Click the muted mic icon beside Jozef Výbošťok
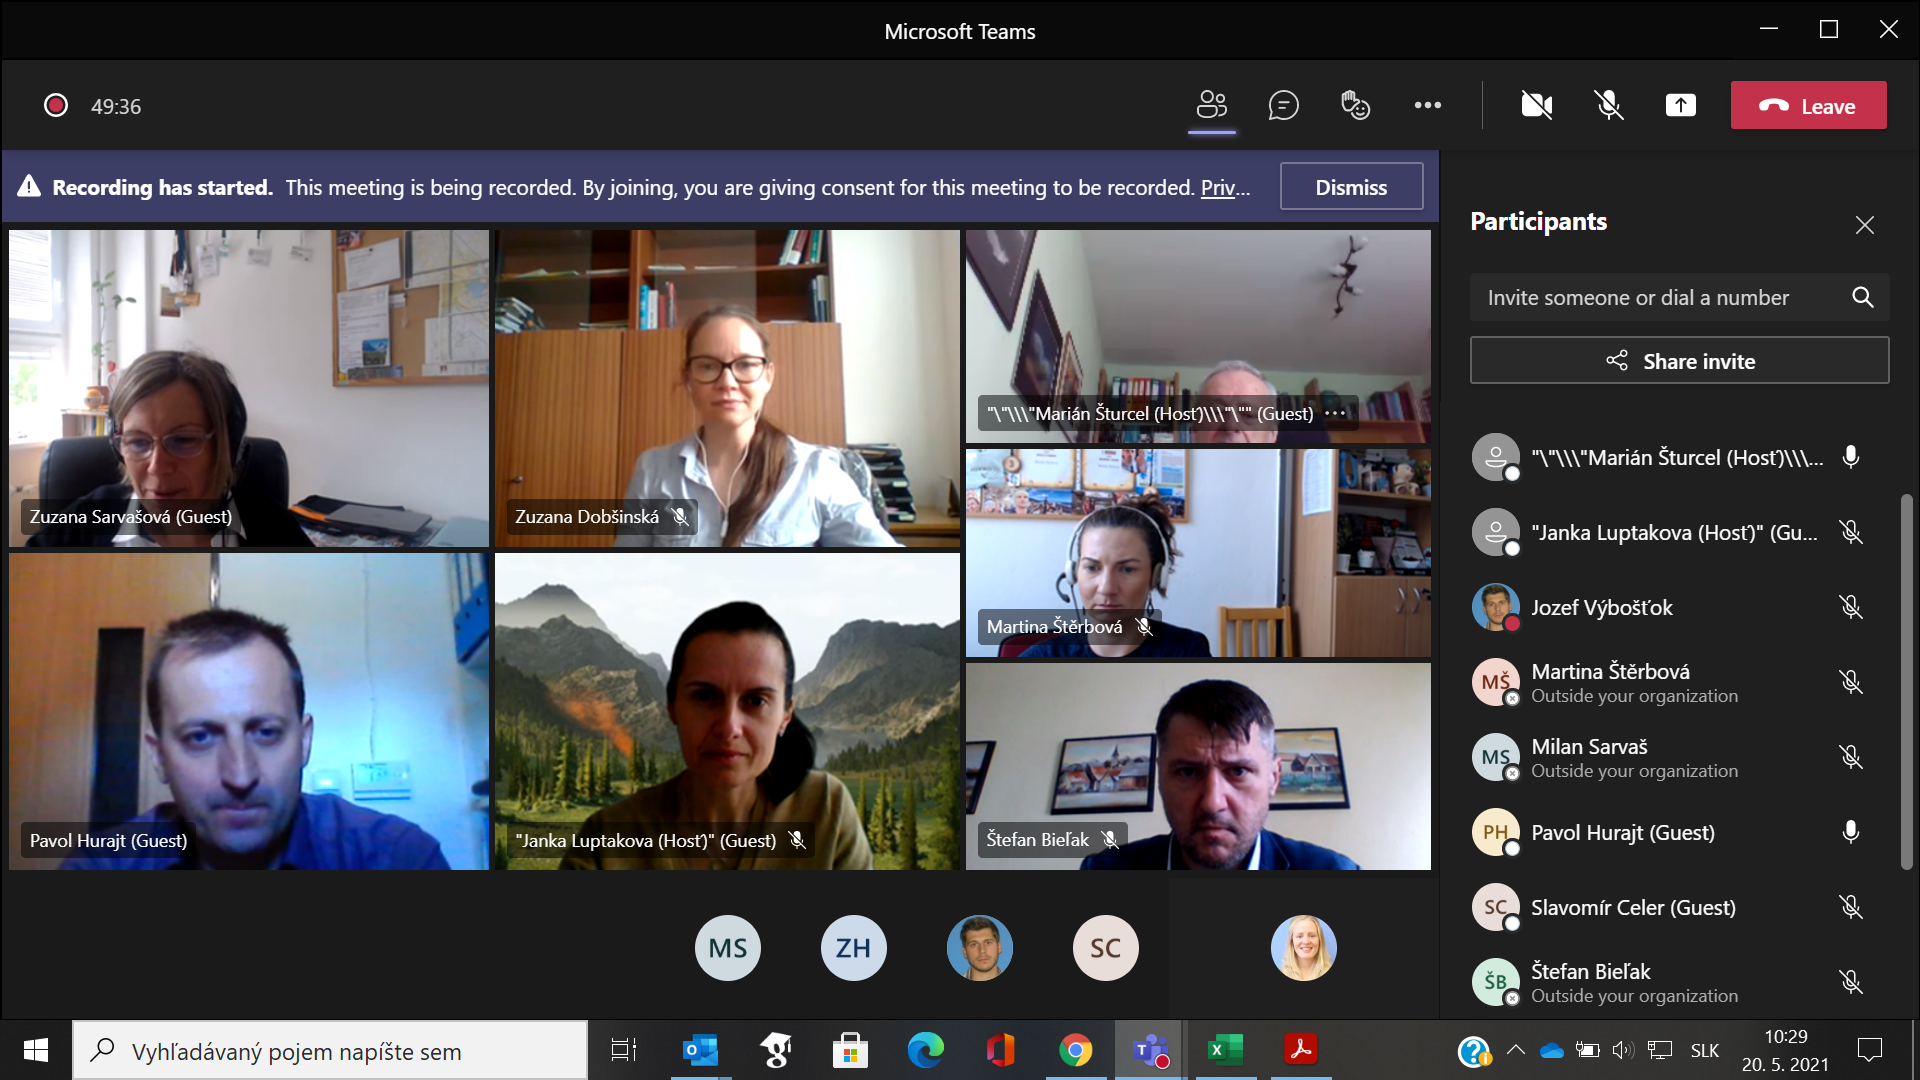This screenshot has height=1080, width=1920. click(1850, 607)
